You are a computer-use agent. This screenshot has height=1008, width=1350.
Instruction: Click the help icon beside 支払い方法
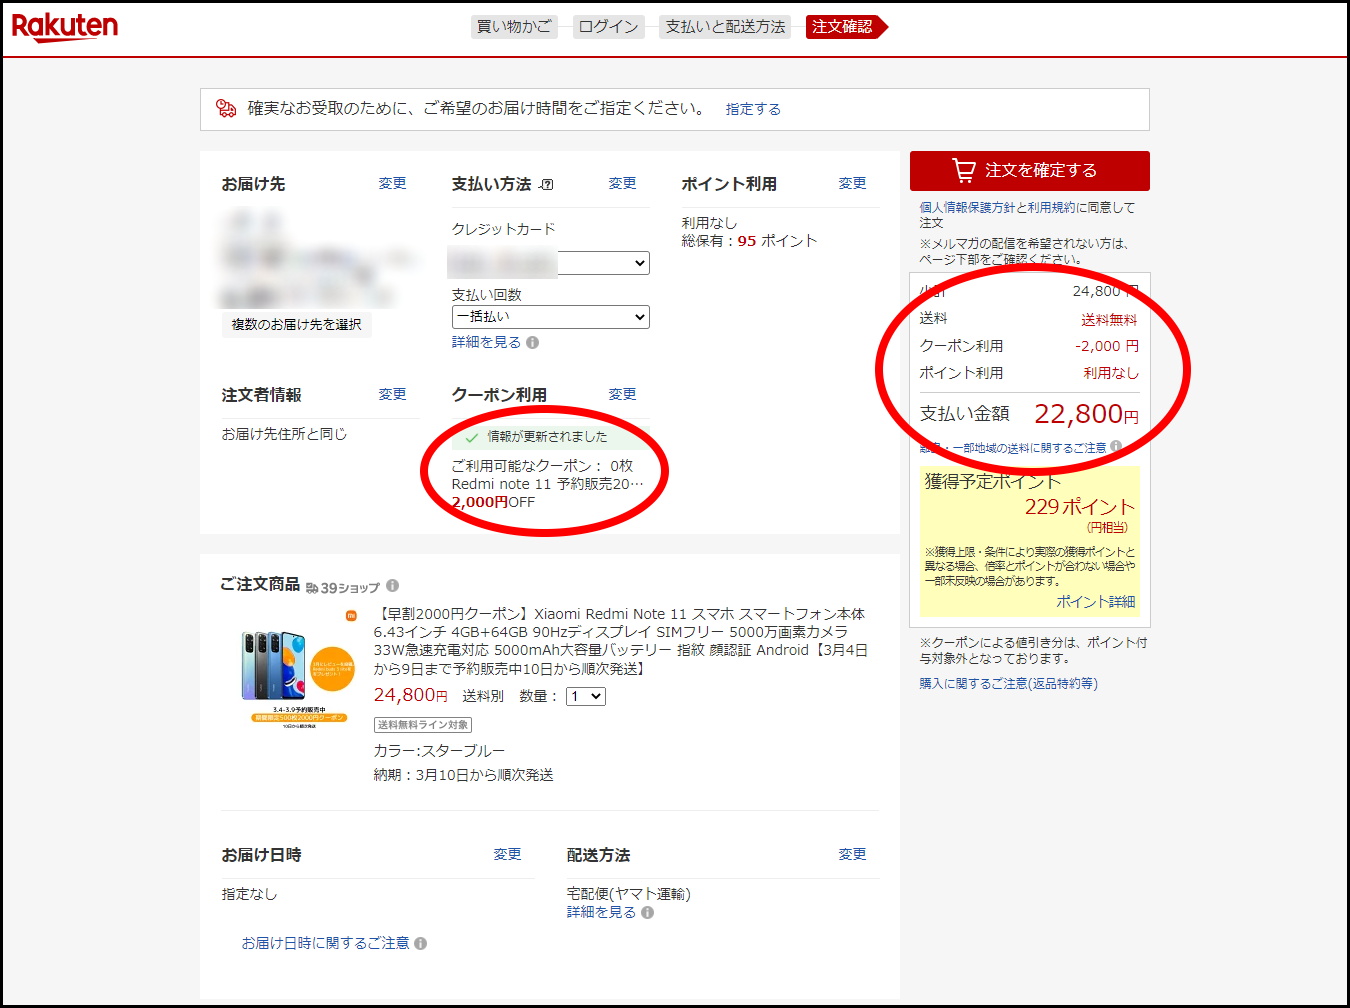(x=547, y=184)
